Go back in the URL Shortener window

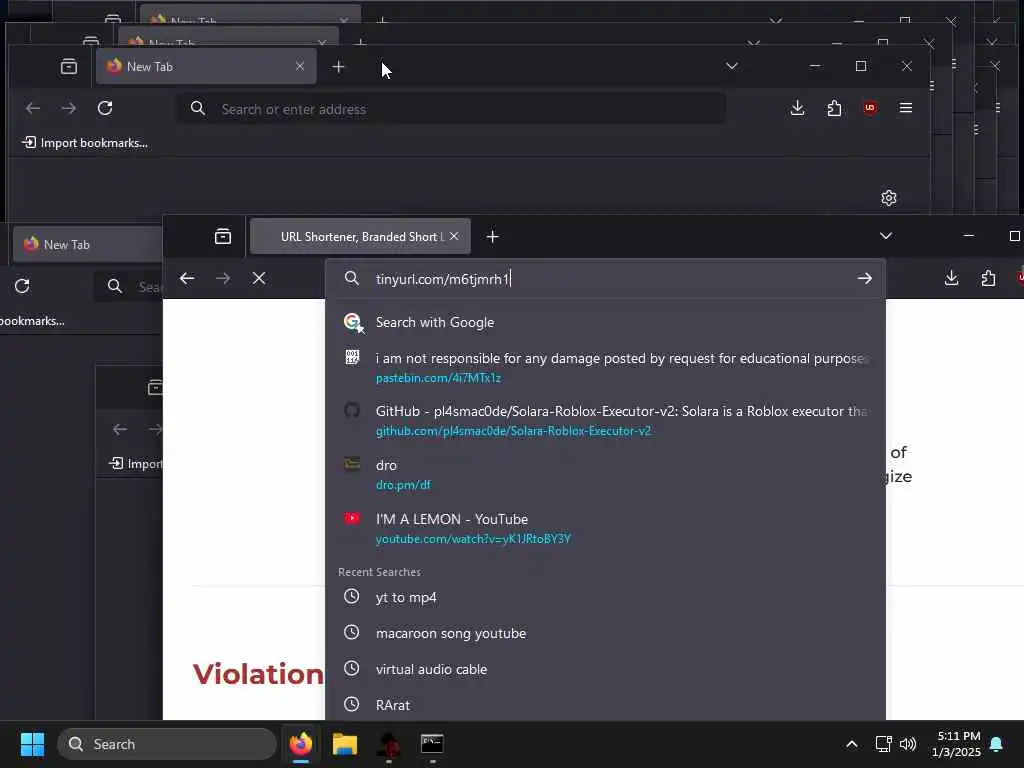(x=187, y=279)
